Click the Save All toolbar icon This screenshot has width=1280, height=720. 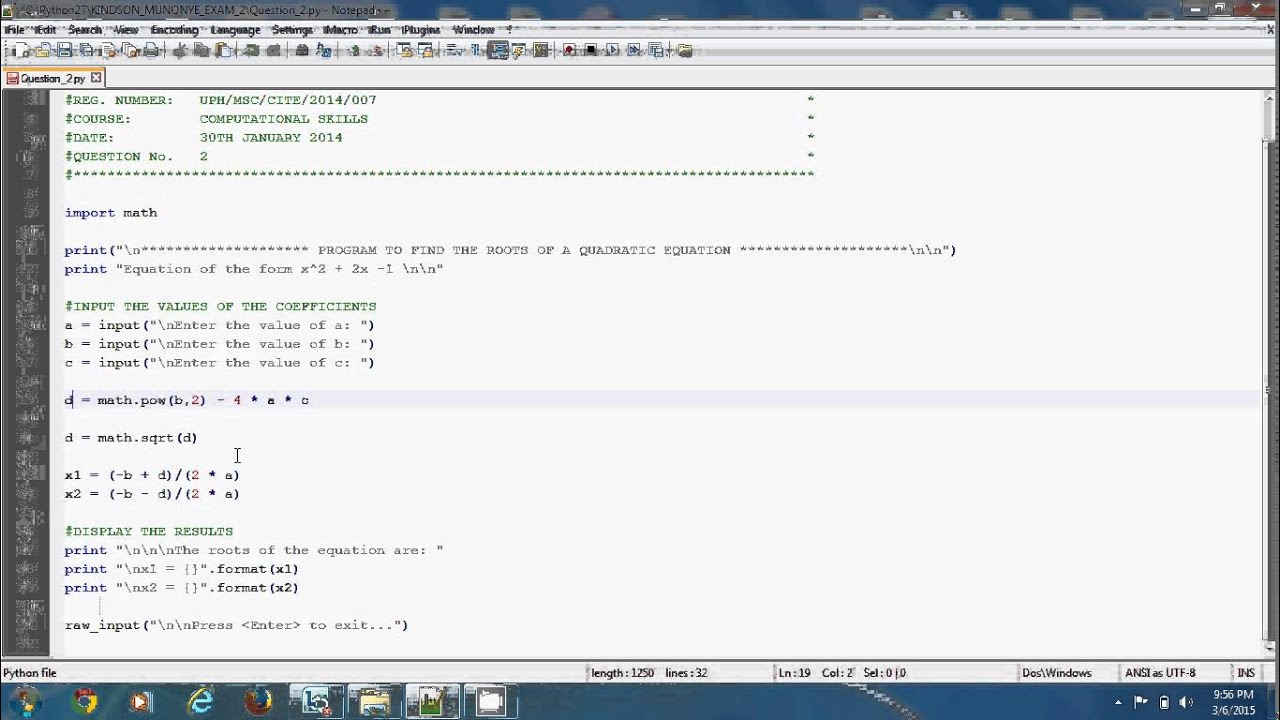point(86,50)
